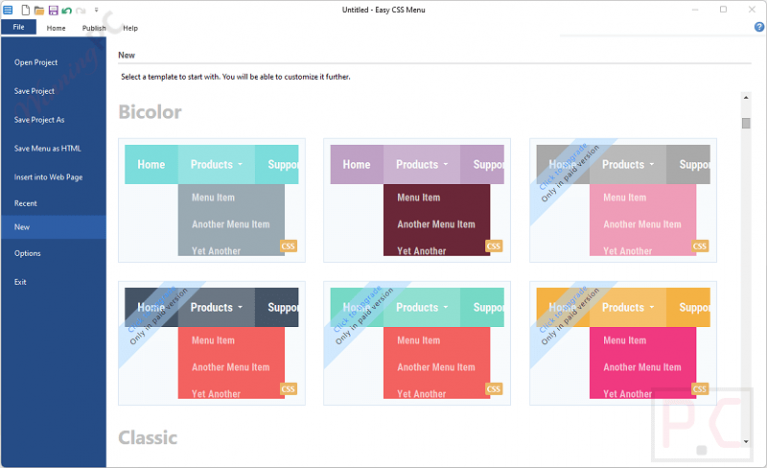The height and width of the screenshot is (468, 767).
Task: Save project with the floppy disk icon
Action: pyautogui.click(x=53, y=10)
